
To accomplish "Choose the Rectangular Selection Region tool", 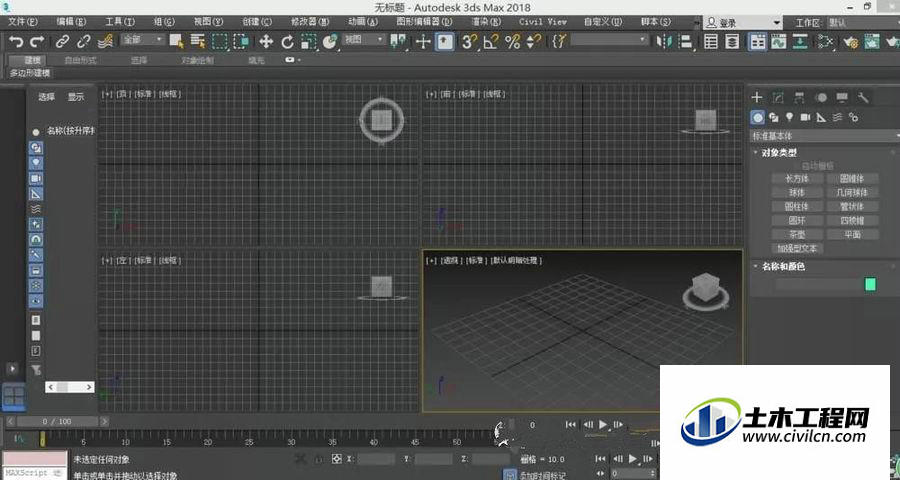I will [220, 41].
